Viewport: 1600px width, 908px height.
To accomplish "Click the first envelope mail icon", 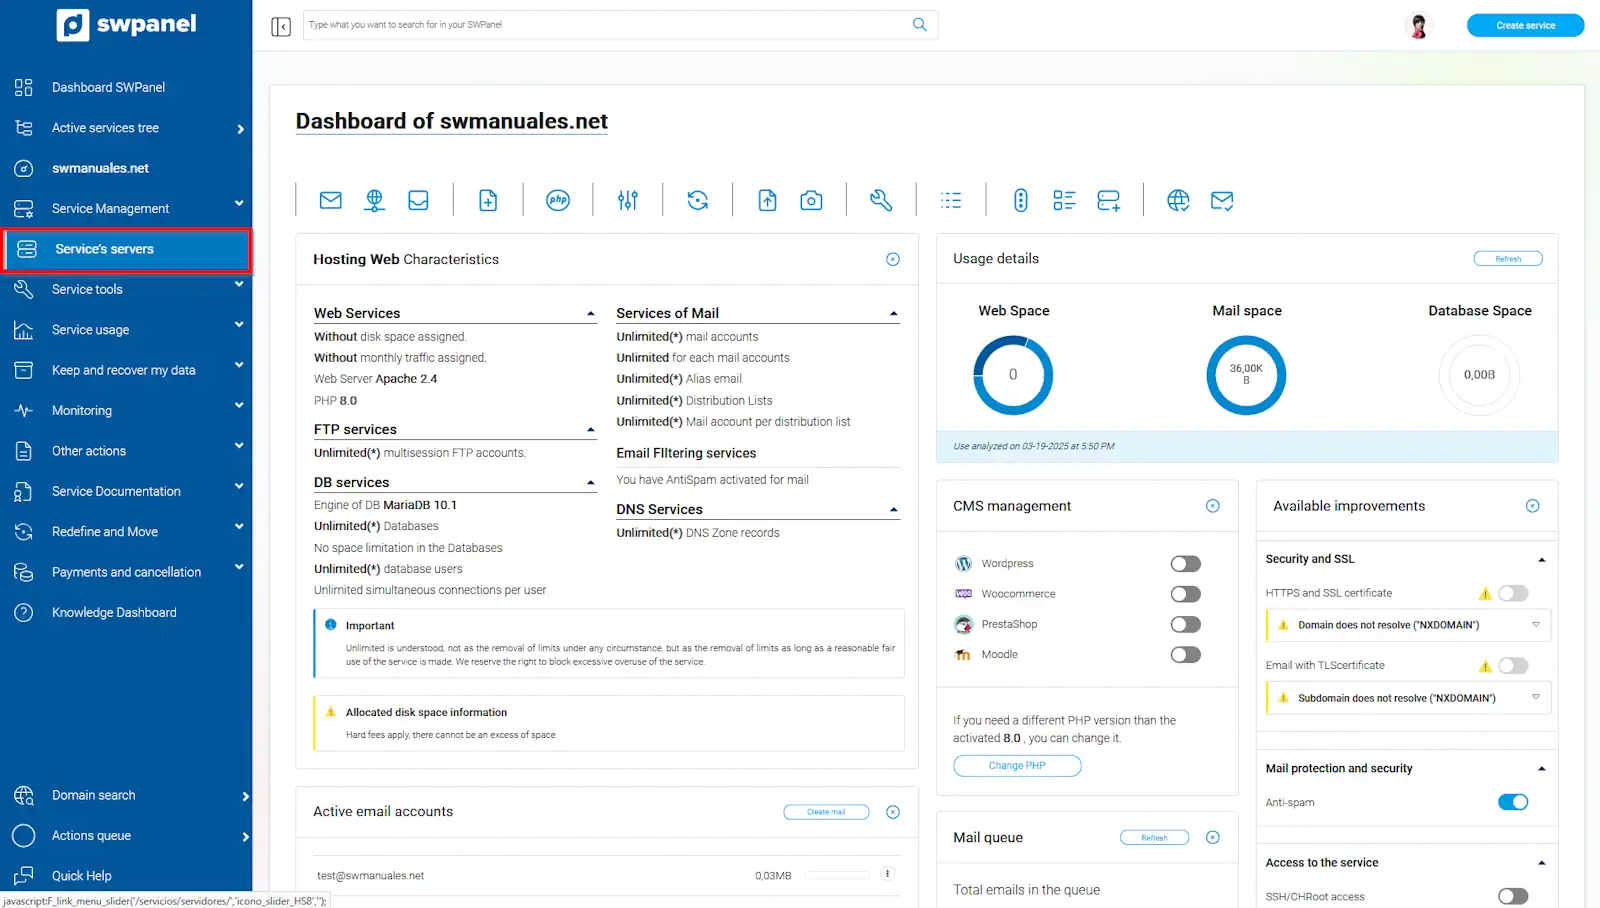I will (x=330, y=200).
